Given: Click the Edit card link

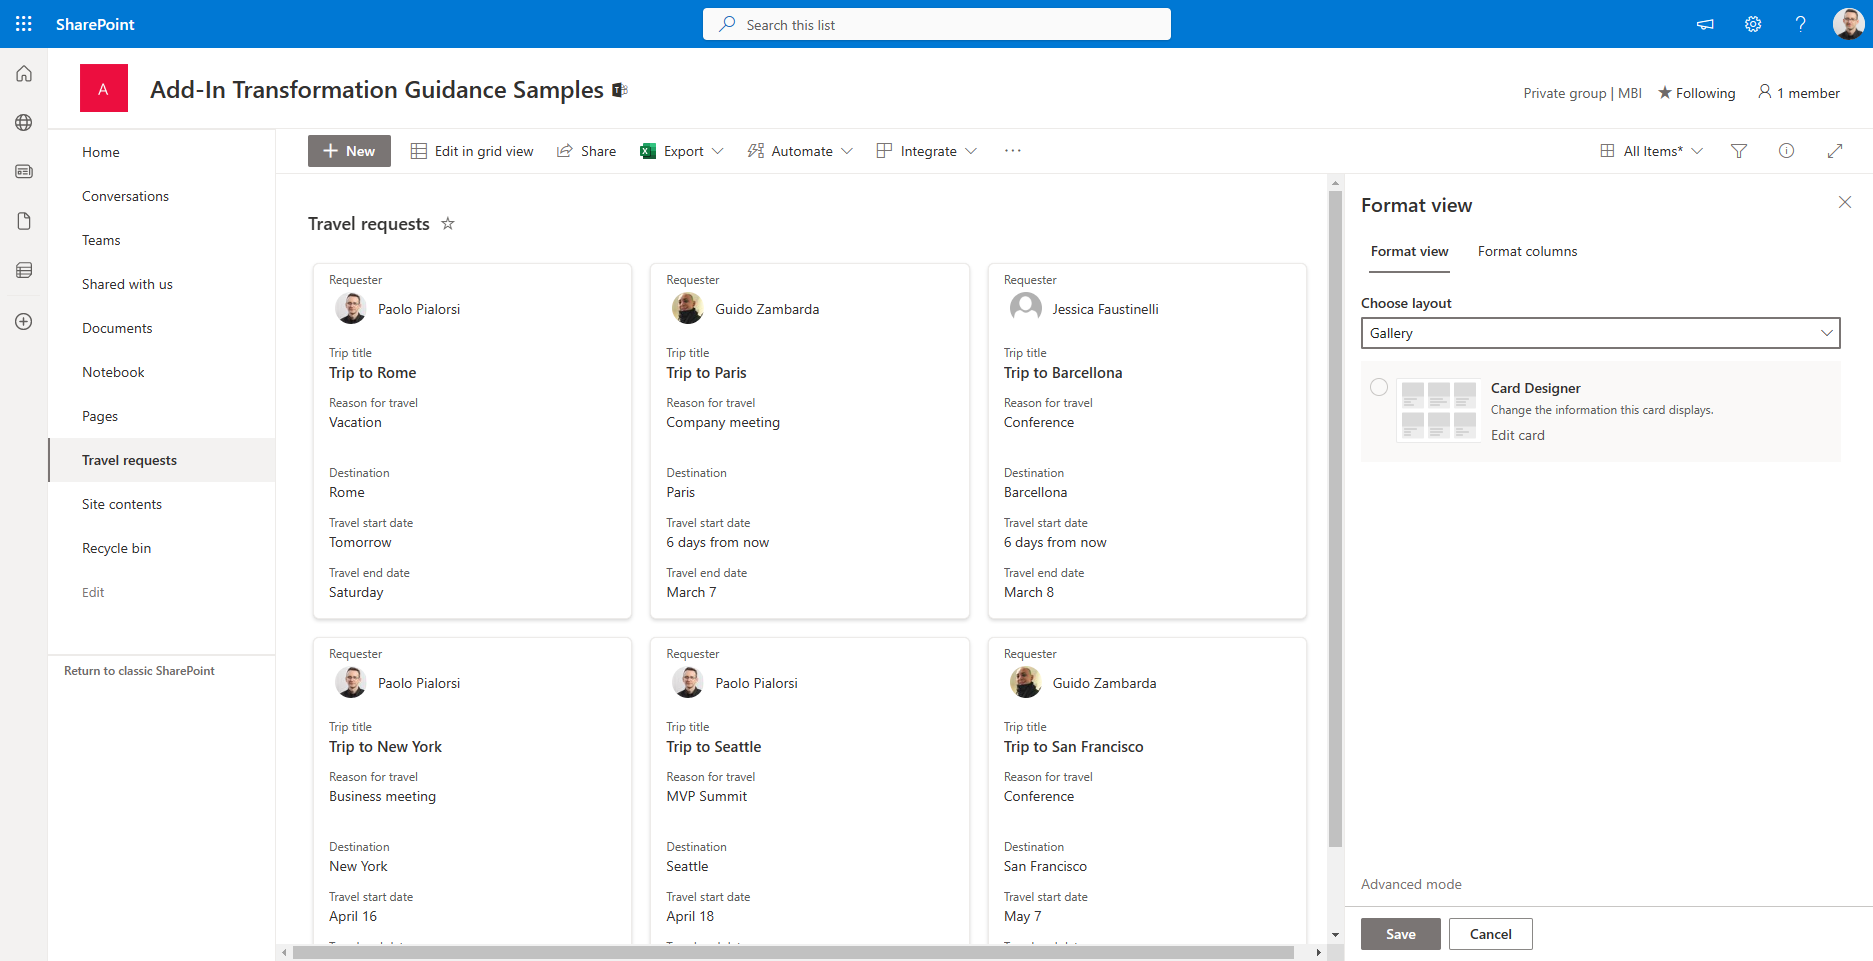Looking at the screenshot, I should coord(1517,435).
